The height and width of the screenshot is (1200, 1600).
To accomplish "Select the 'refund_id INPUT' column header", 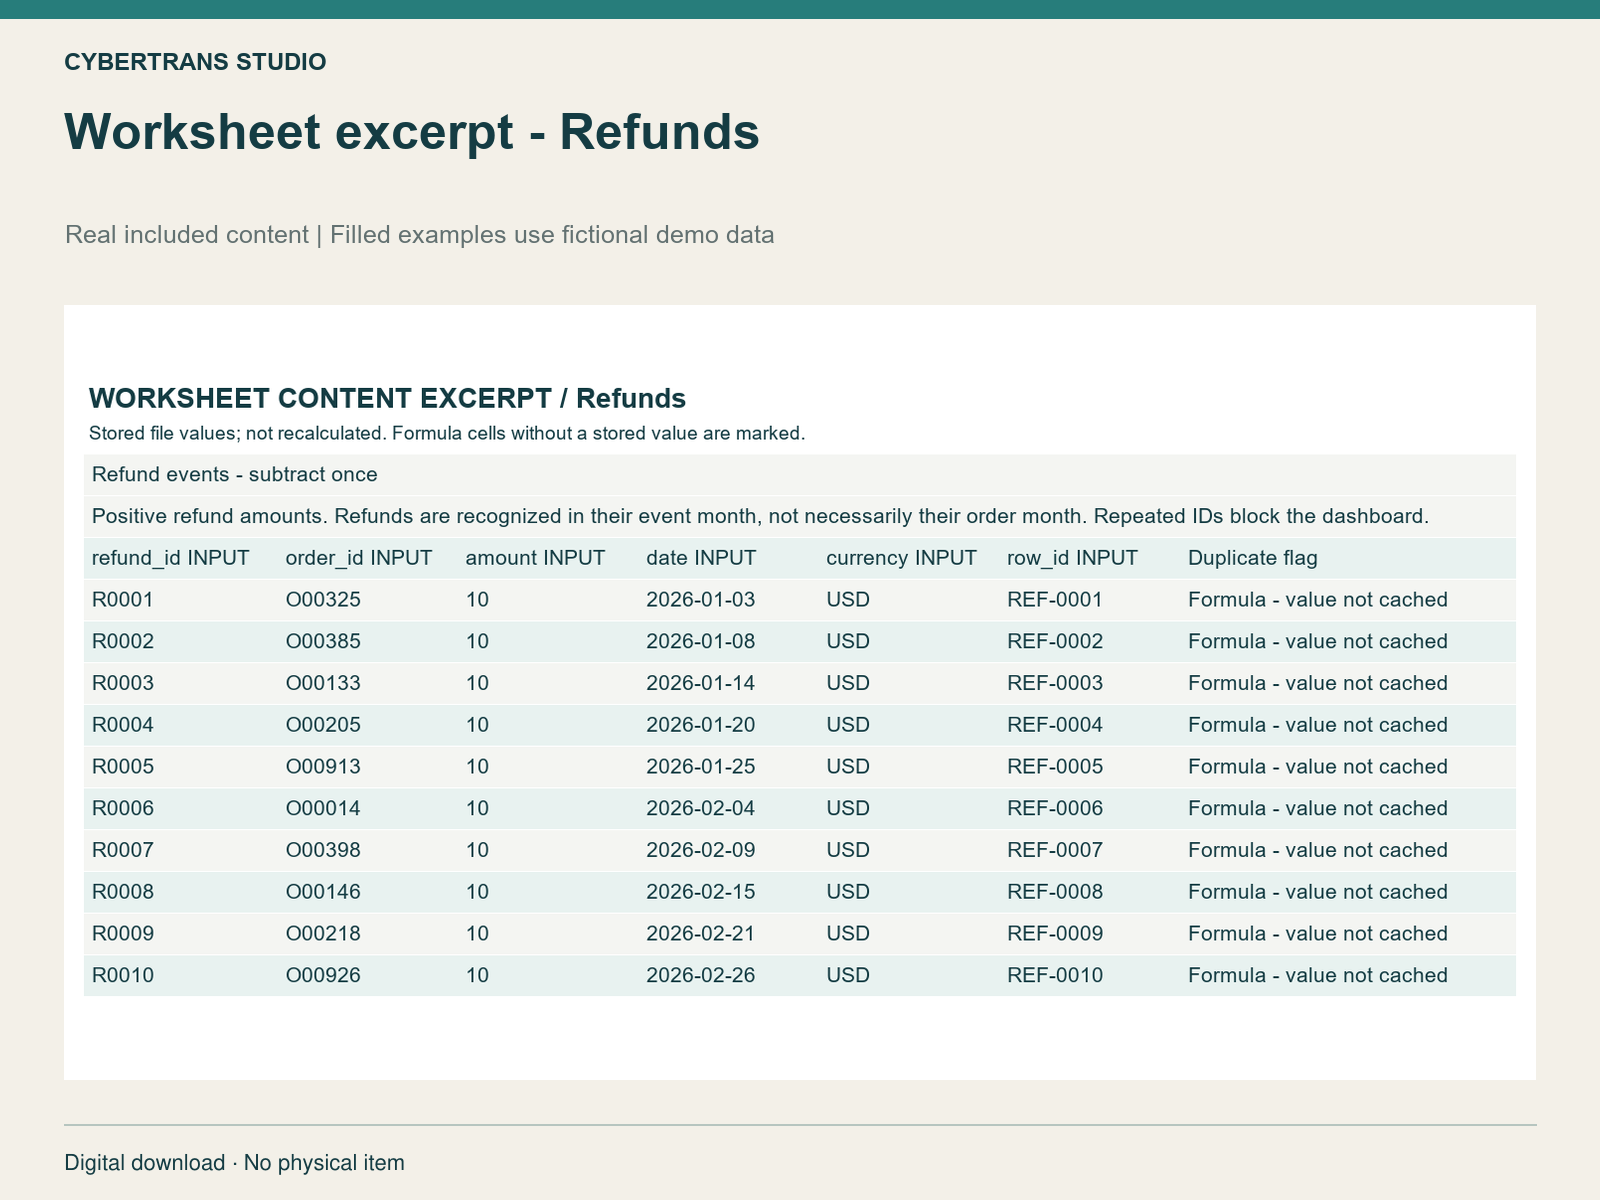I will pos(170,558).
